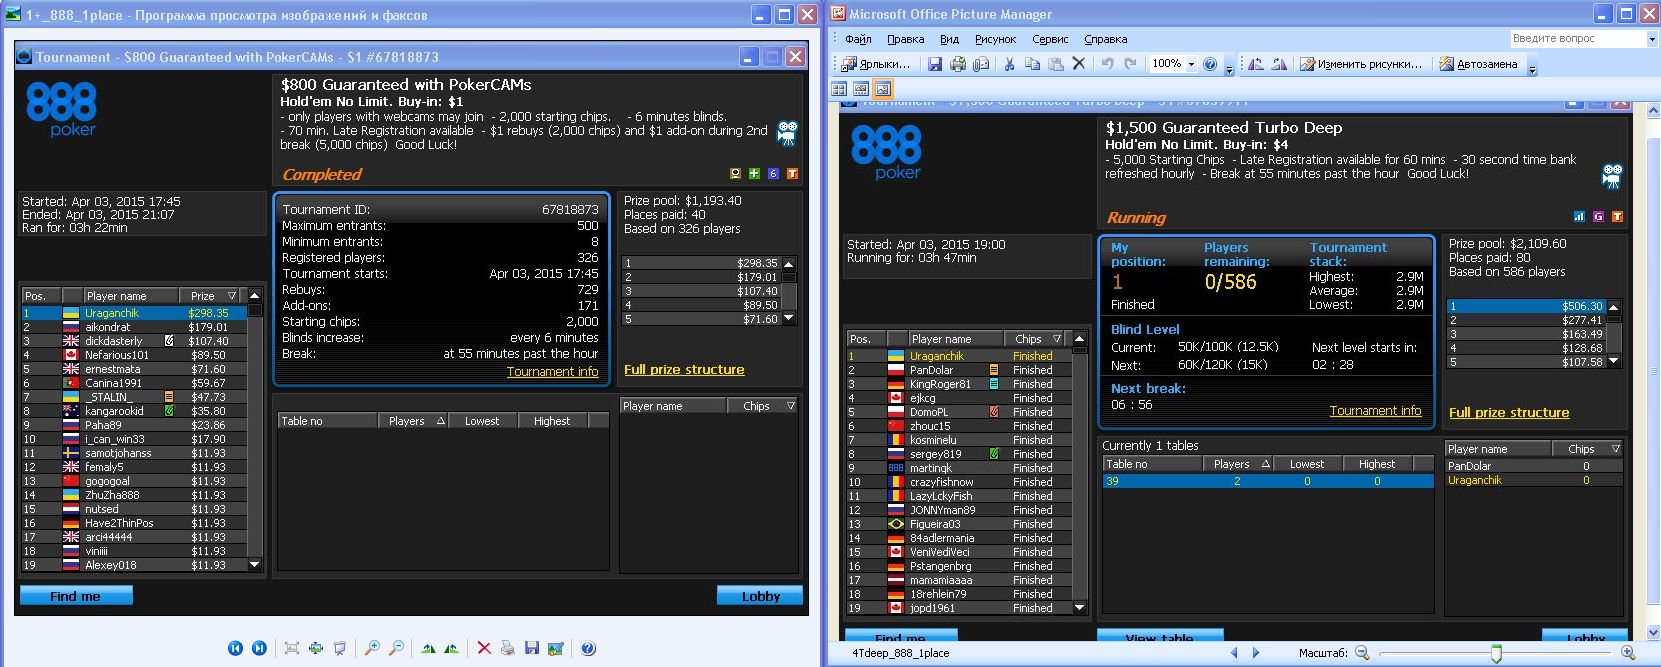The height and width of the screenshot is (667, 1661).
Task: Click Find me in the $800 tournament window
Action: tap(76, 596)
